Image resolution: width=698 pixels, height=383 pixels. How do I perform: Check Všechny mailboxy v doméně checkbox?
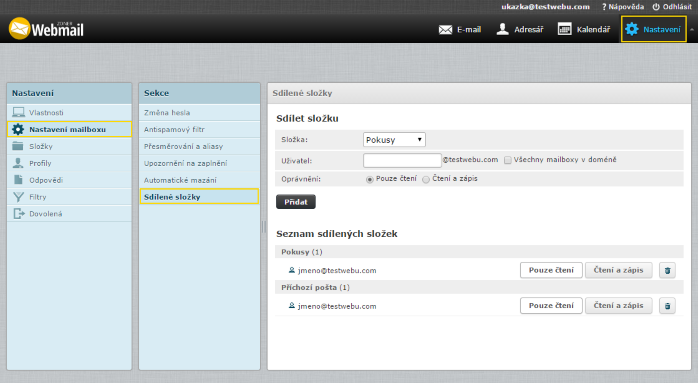[x=507, y=160]
